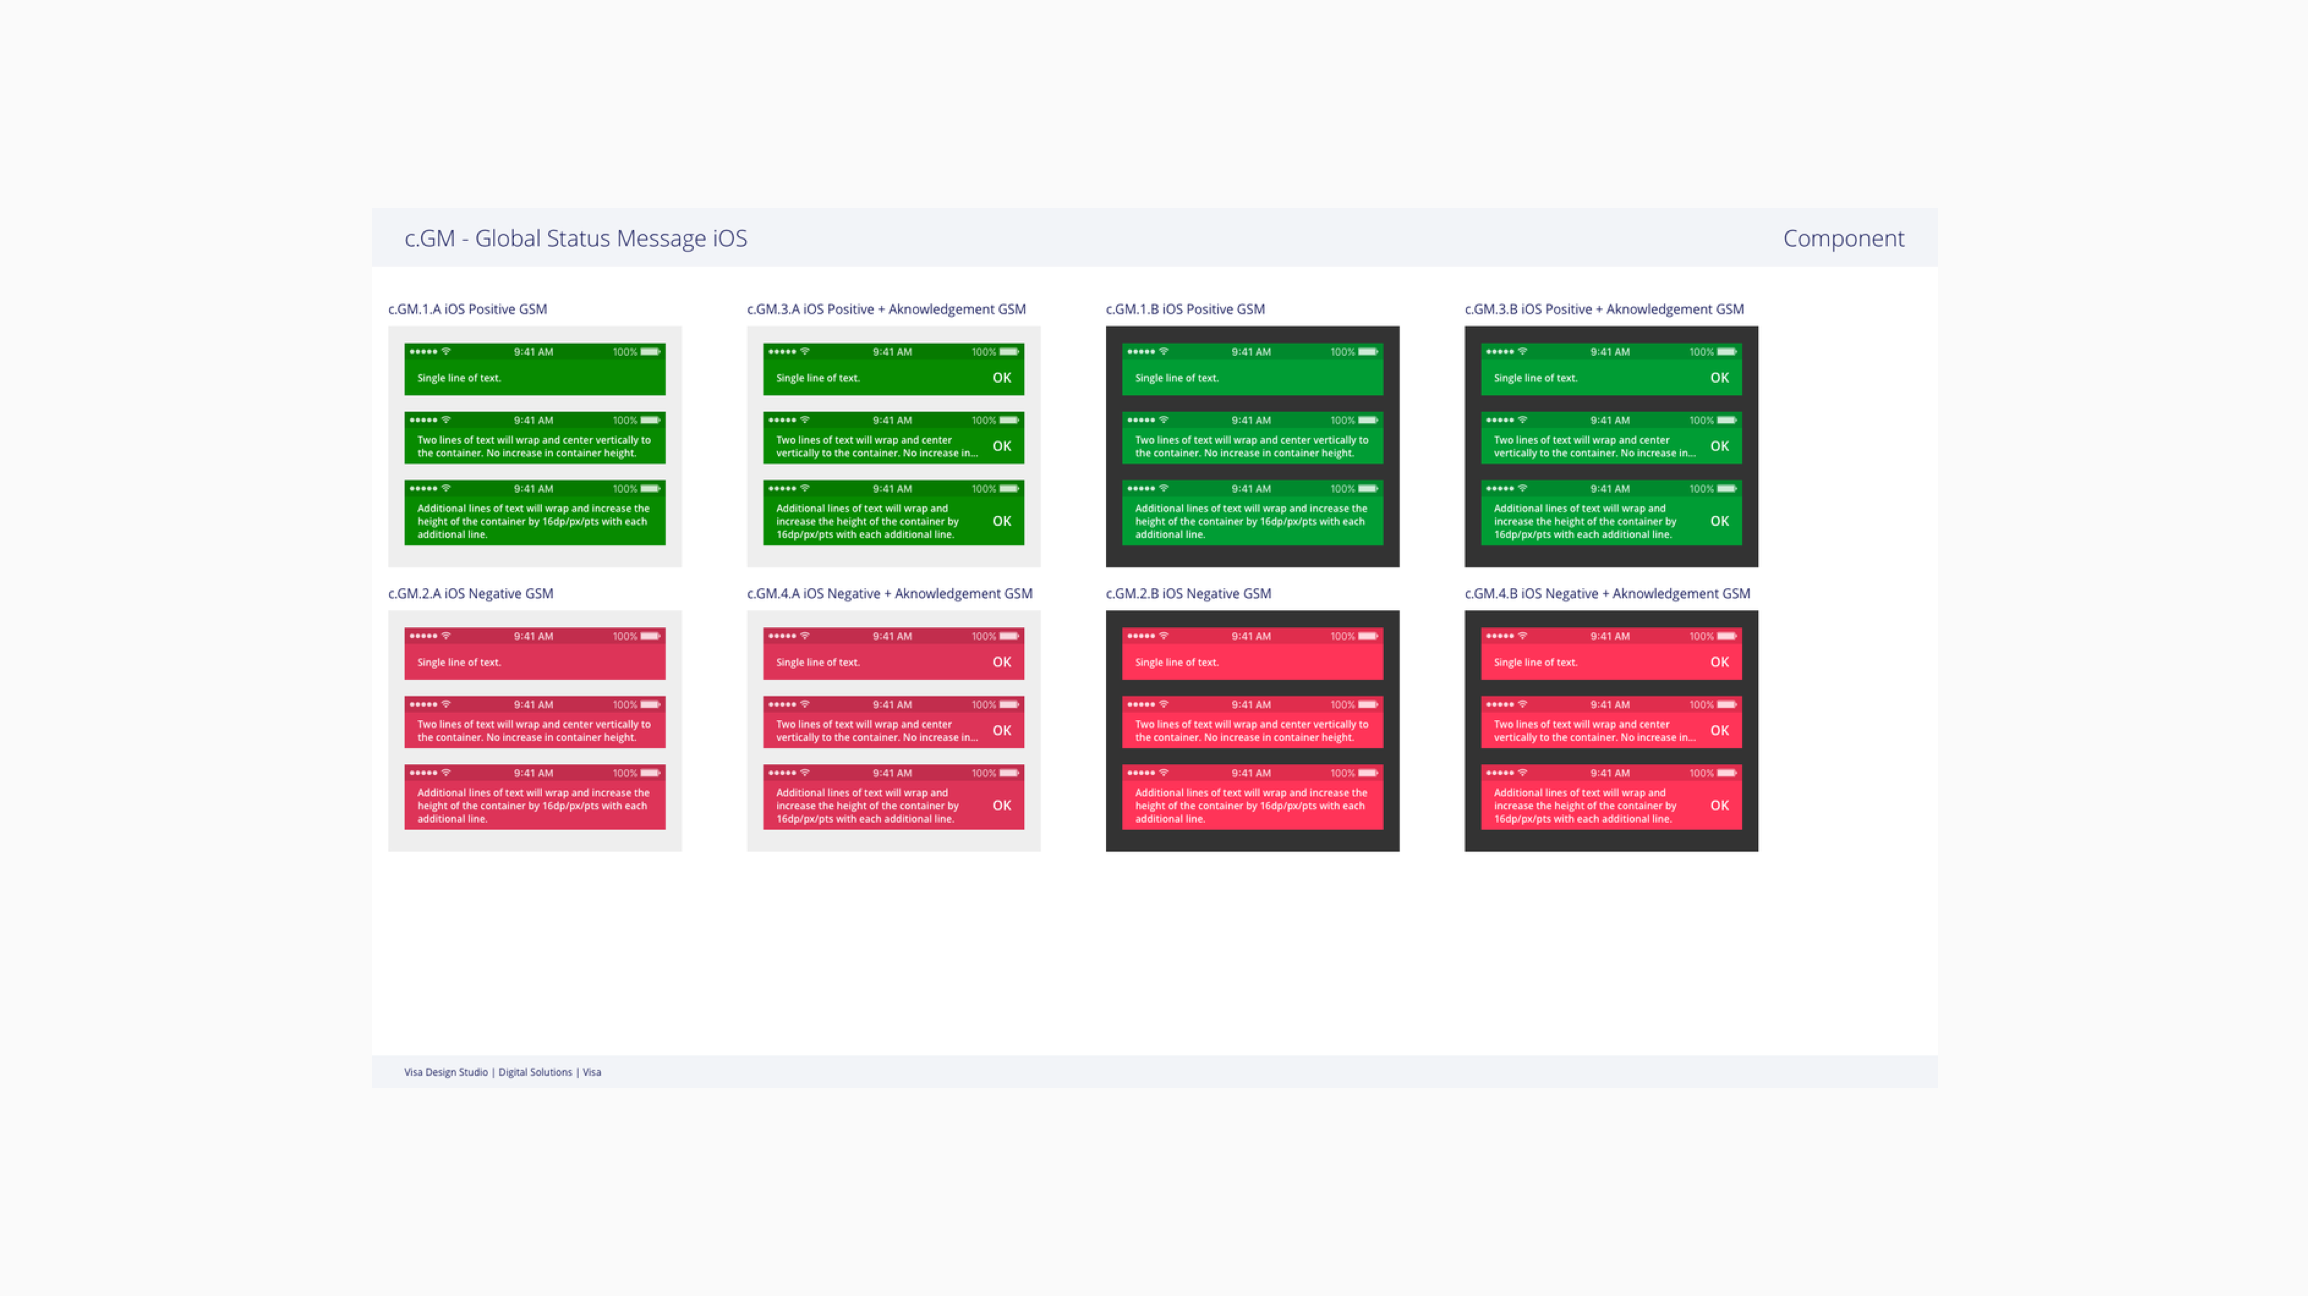Click '100%' in c.GM.1.B two-line banner
2308x1296 pixels.
coord(1342,421)
